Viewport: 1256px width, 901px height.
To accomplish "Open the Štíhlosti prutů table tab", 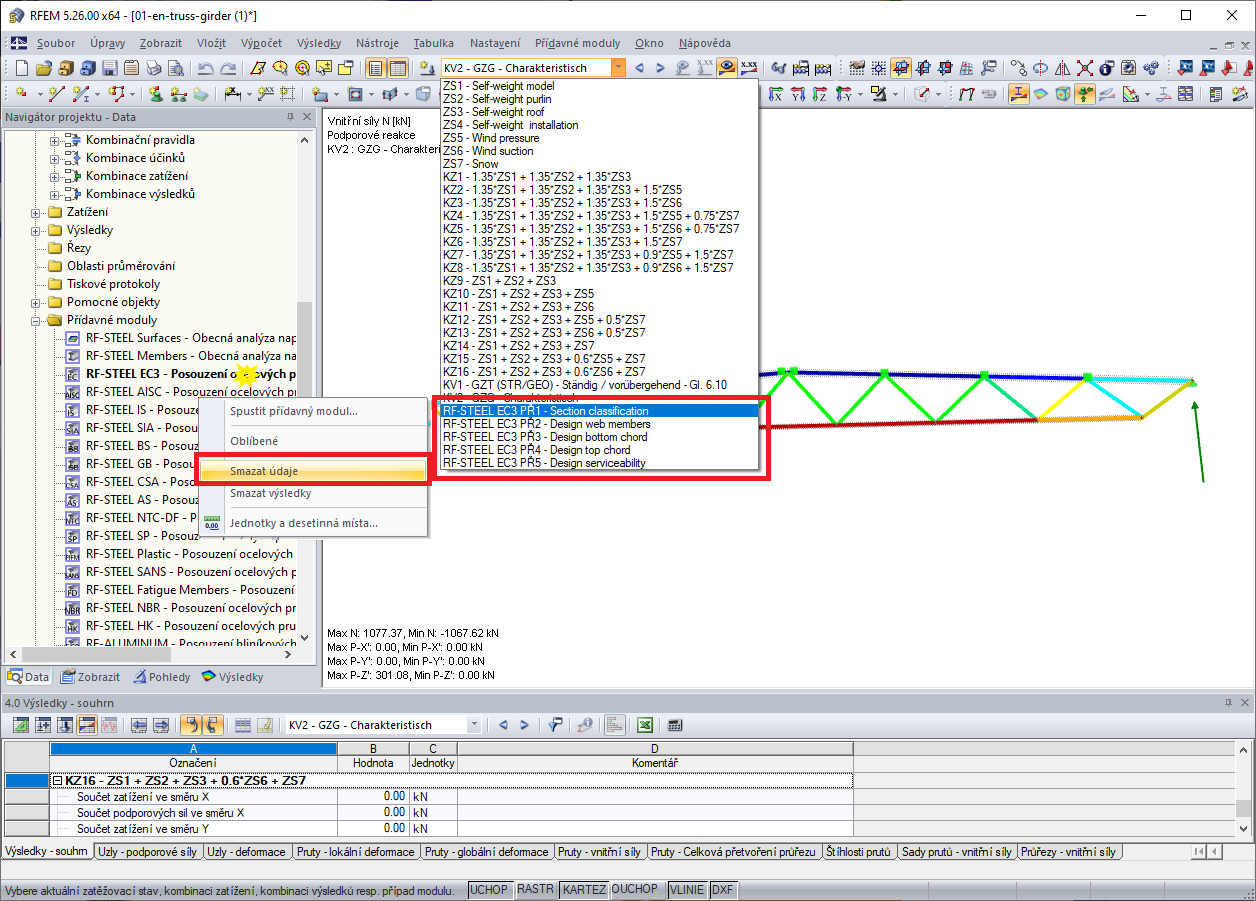I will tap(860, 852).
